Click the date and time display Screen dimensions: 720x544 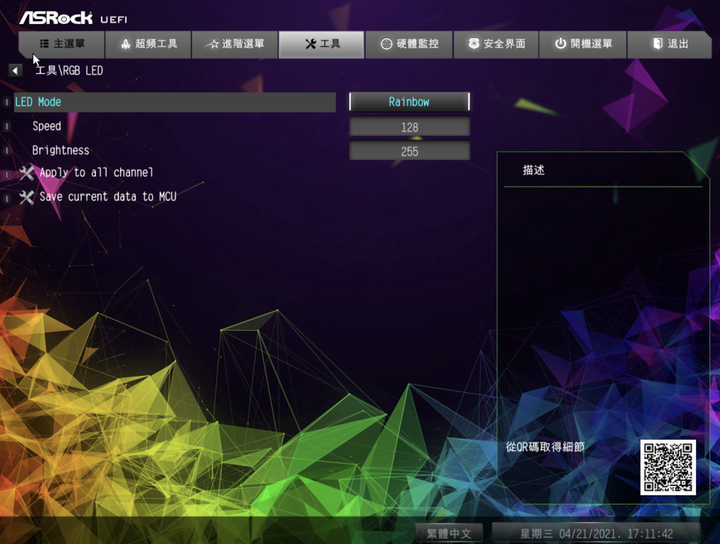[x=596, y=533]
